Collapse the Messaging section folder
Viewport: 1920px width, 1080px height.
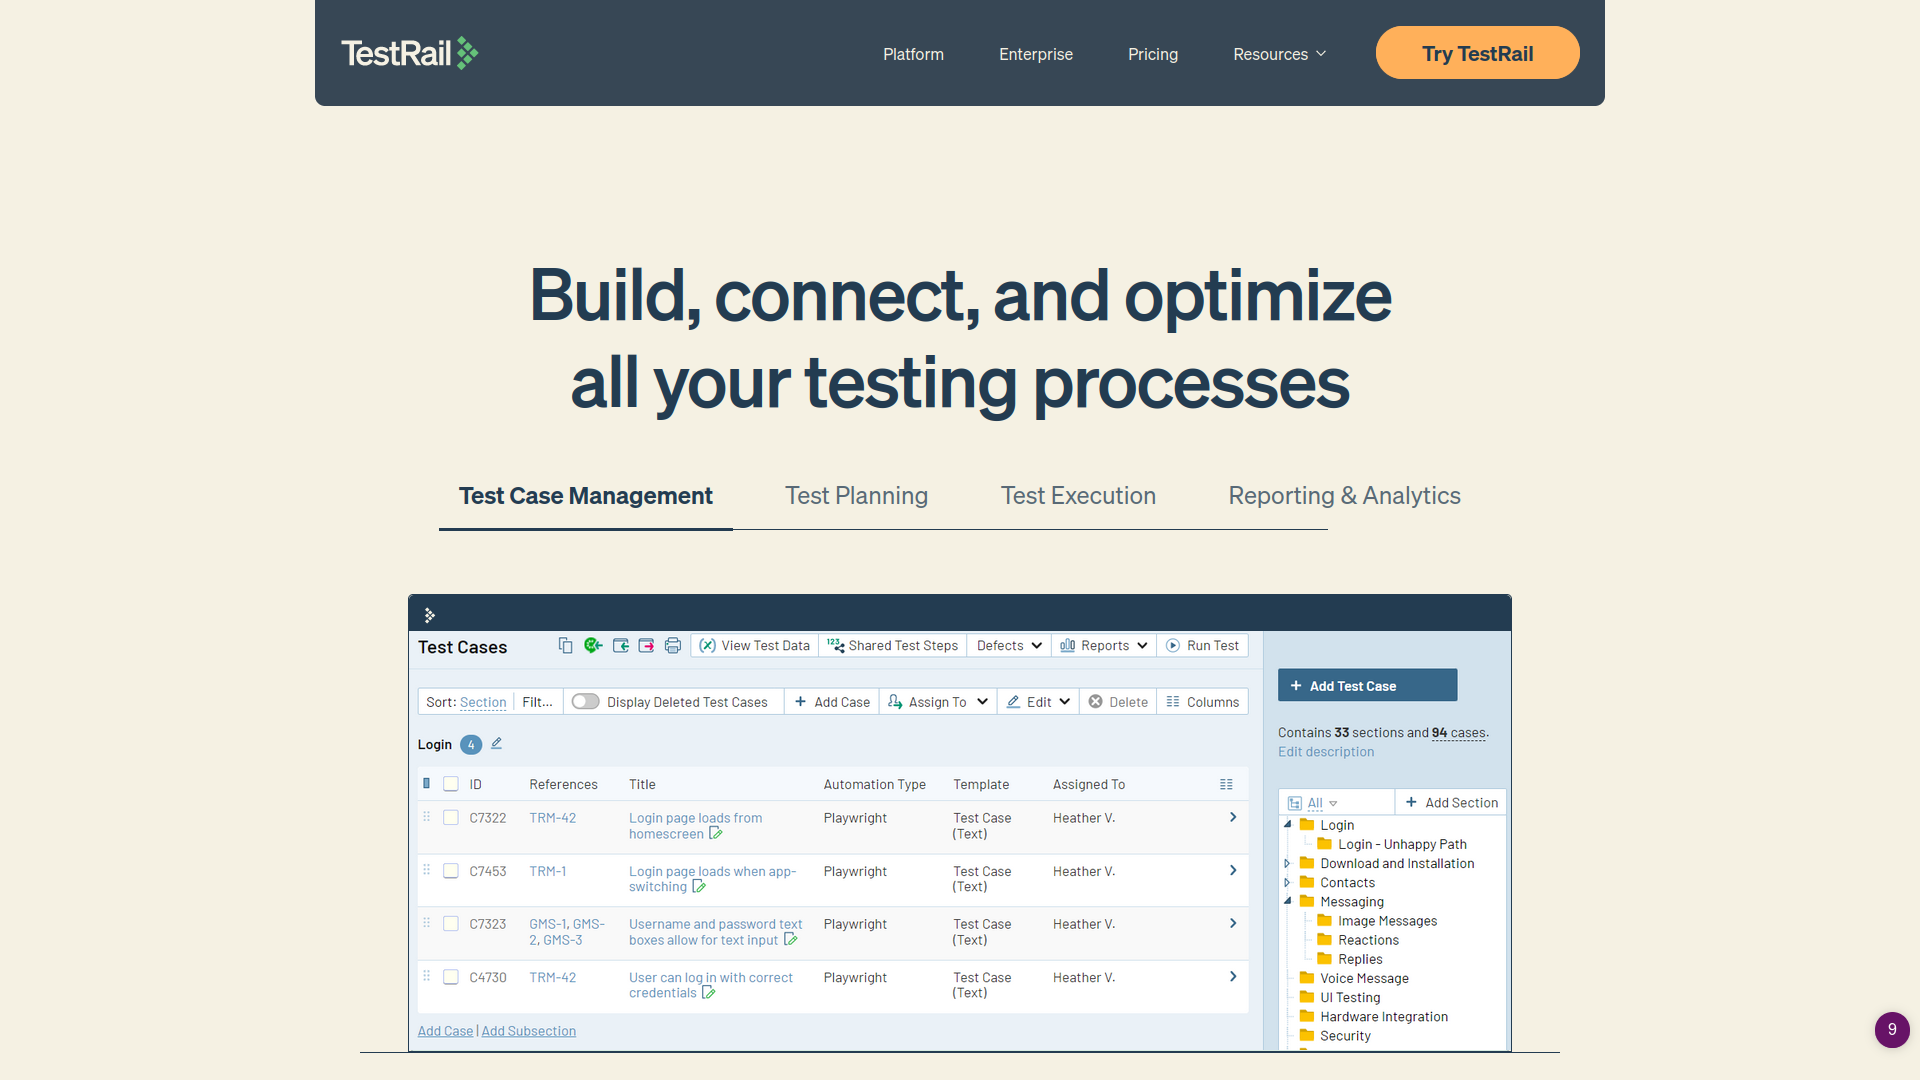click(1288, 901)
